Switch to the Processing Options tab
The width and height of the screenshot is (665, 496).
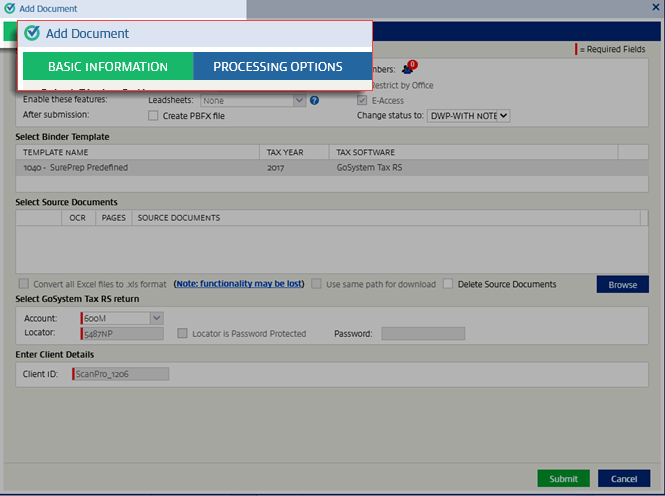point(277,67)
